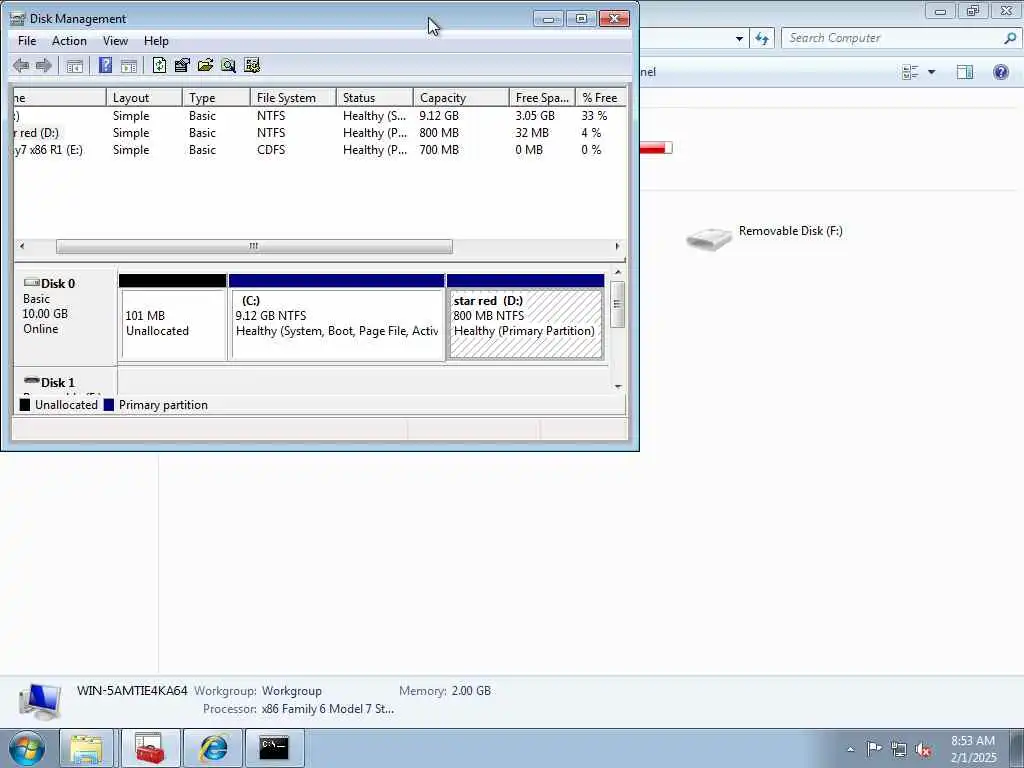This screenshot has width=1024, height=768.
Task: Toggle Show/Hide Console Tree toolbar icon
Action: [74, 65]
